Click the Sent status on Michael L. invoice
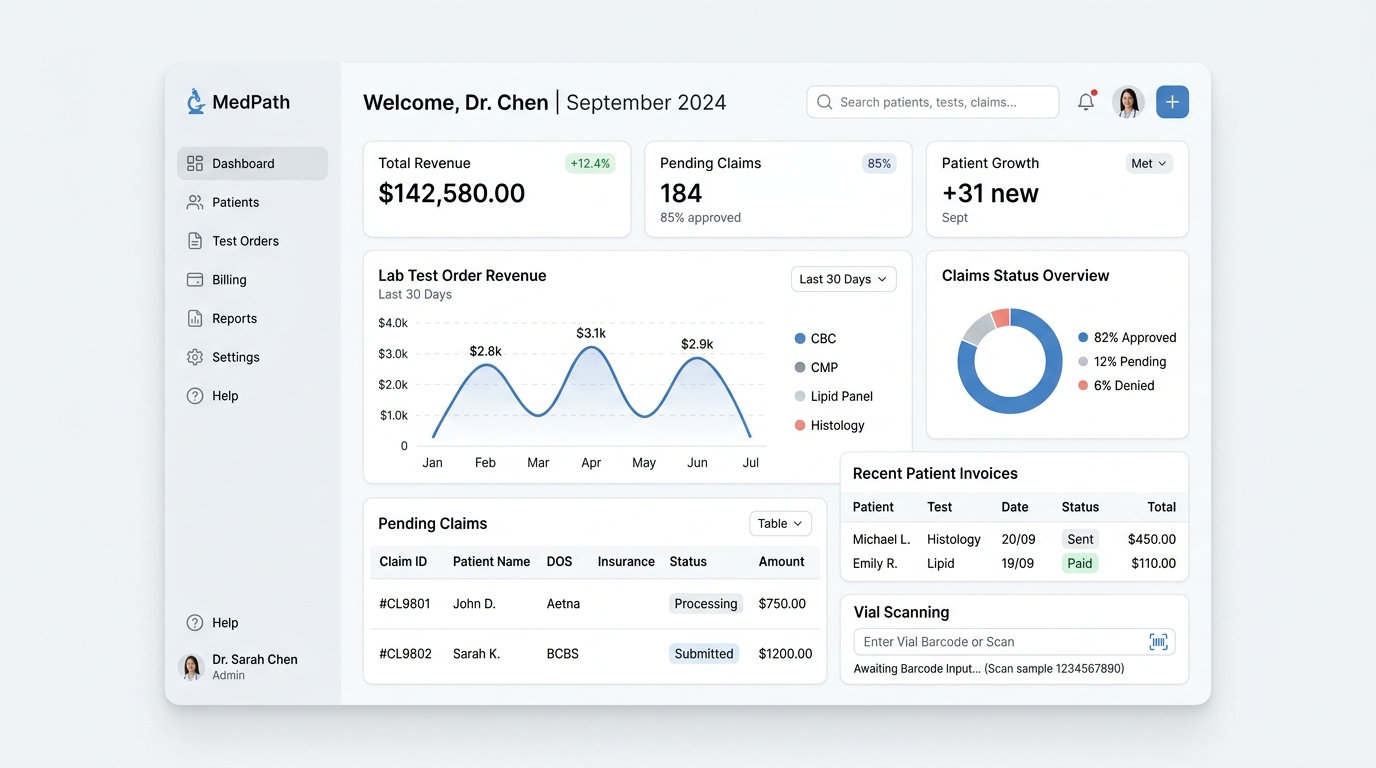Viewport: 1376px width, 768px height. click(x=1080, y=539)
